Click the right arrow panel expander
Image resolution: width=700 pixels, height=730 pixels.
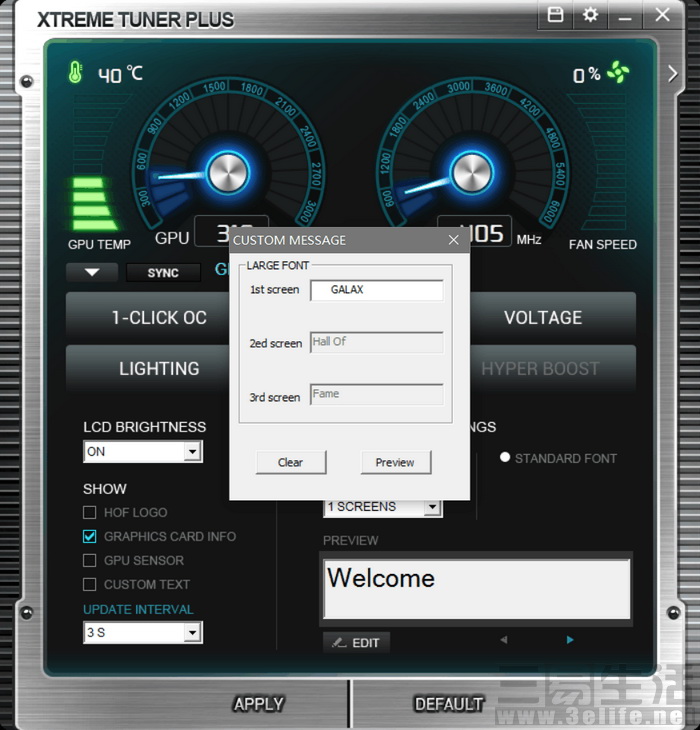673,74
